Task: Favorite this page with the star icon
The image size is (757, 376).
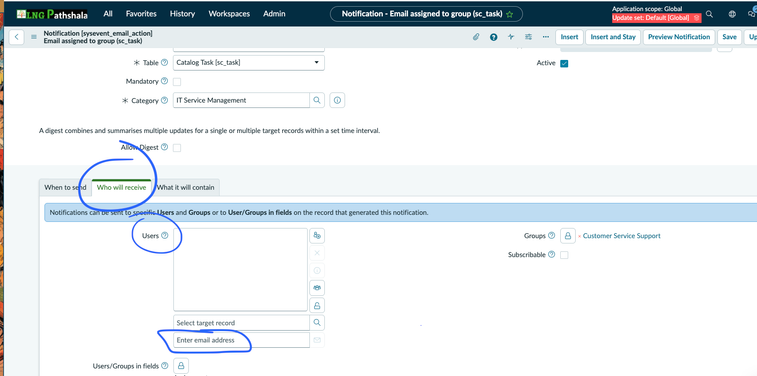Action: pos(510,14)
